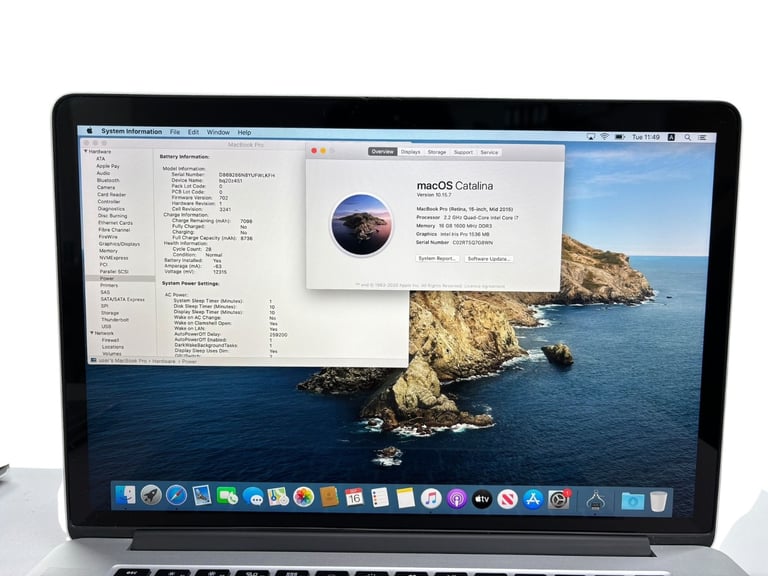The width and height of the screenshot is (768, 576).
Task: Select Card Reader in the sidebar
Action: pyautogui.click(x=112, y=194)
